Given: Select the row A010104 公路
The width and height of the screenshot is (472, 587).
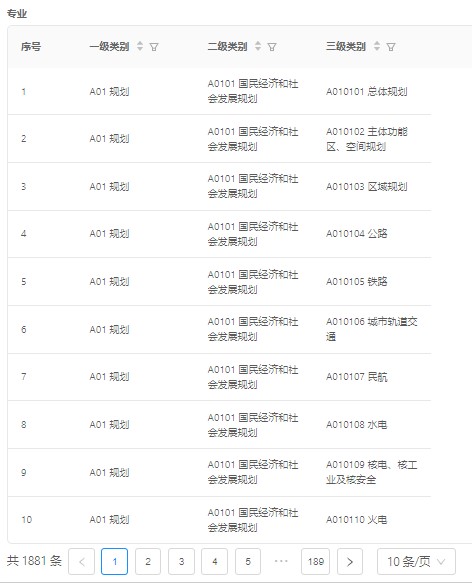Looking at the screenshot, I should click(x=219, y=234).
